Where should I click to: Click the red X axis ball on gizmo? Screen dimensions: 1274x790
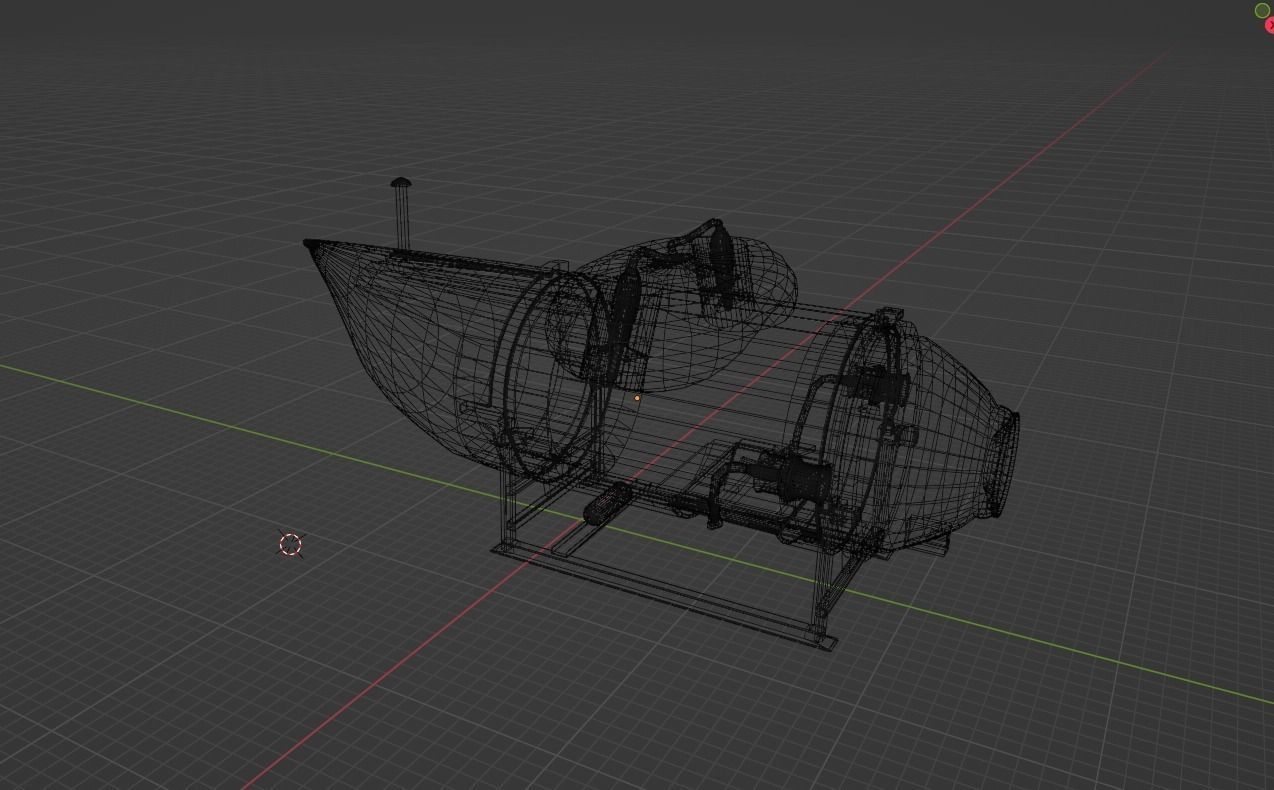[1270, 26]
